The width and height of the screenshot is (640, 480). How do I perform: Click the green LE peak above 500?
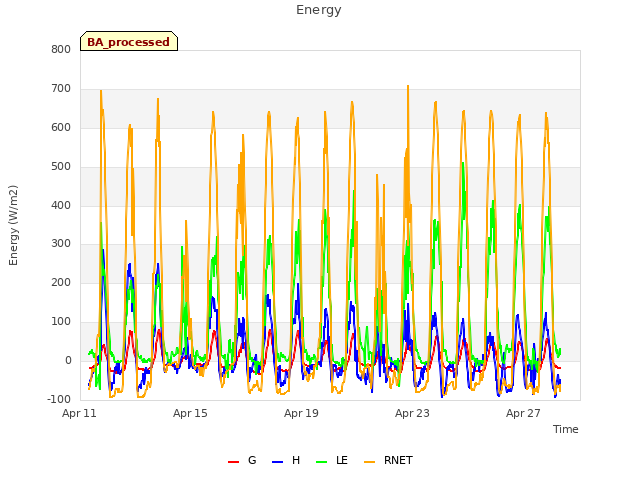(x=463, y=163)
